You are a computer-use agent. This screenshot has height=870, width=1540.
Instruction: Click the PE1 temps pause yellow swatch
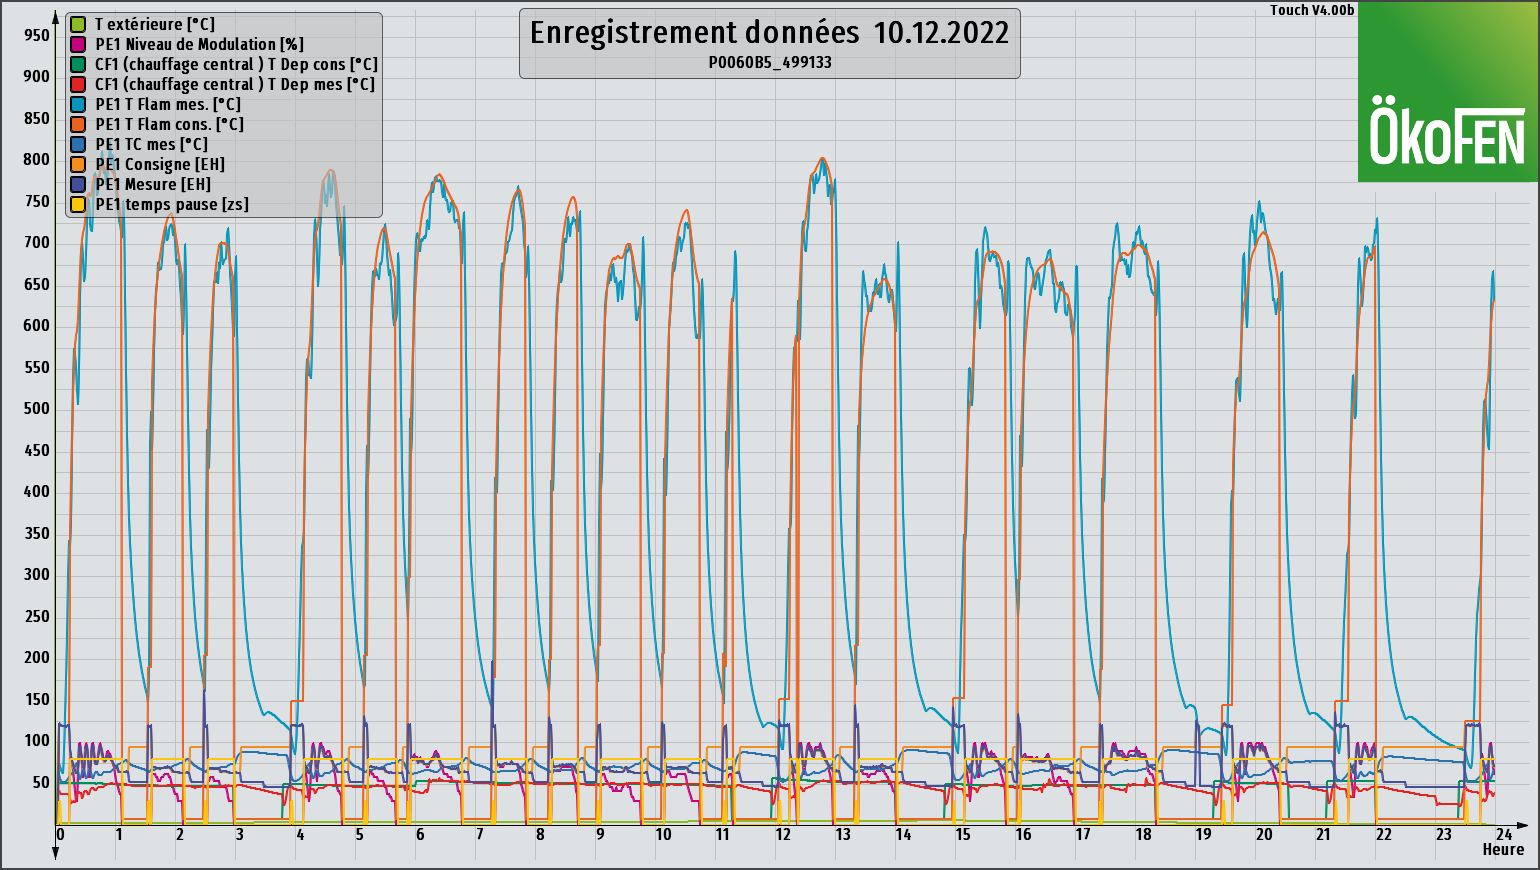pyautogui.click(x=78, y=204)
